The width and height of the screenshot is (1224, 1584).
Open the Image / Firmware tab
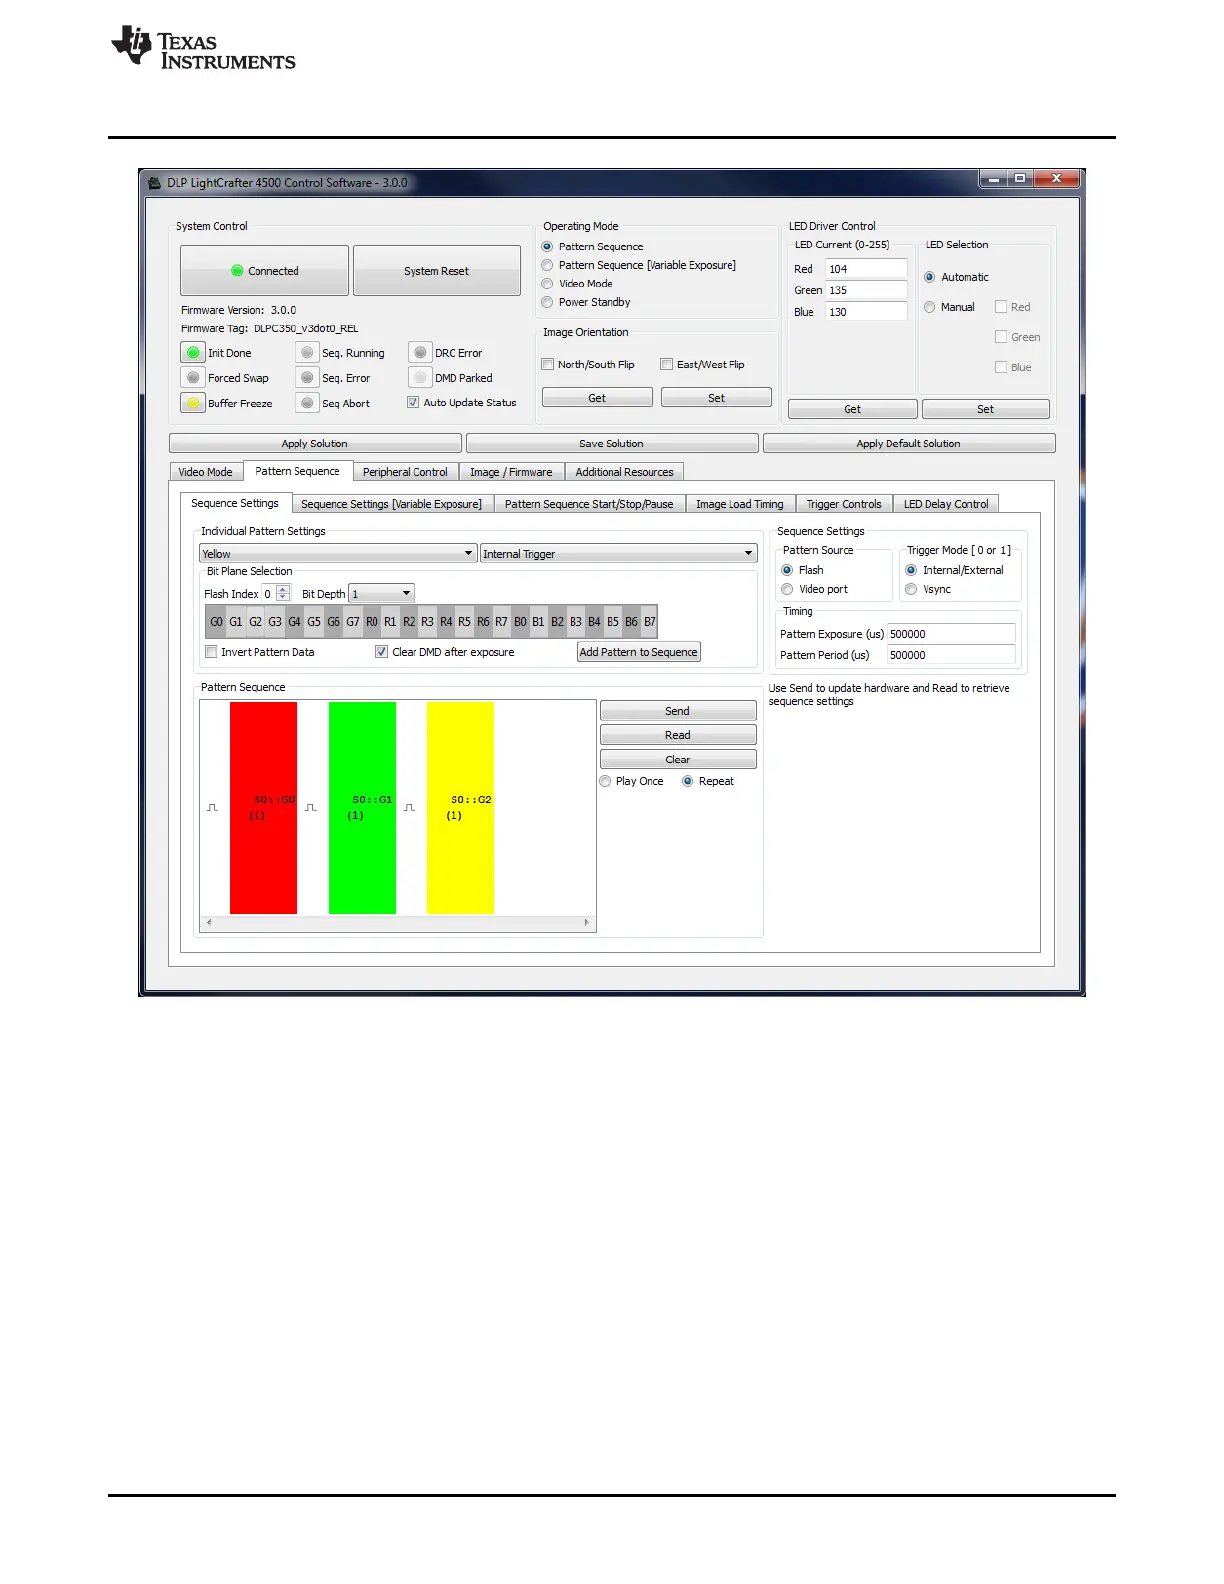pyautogui.click(x=511, y=472)
